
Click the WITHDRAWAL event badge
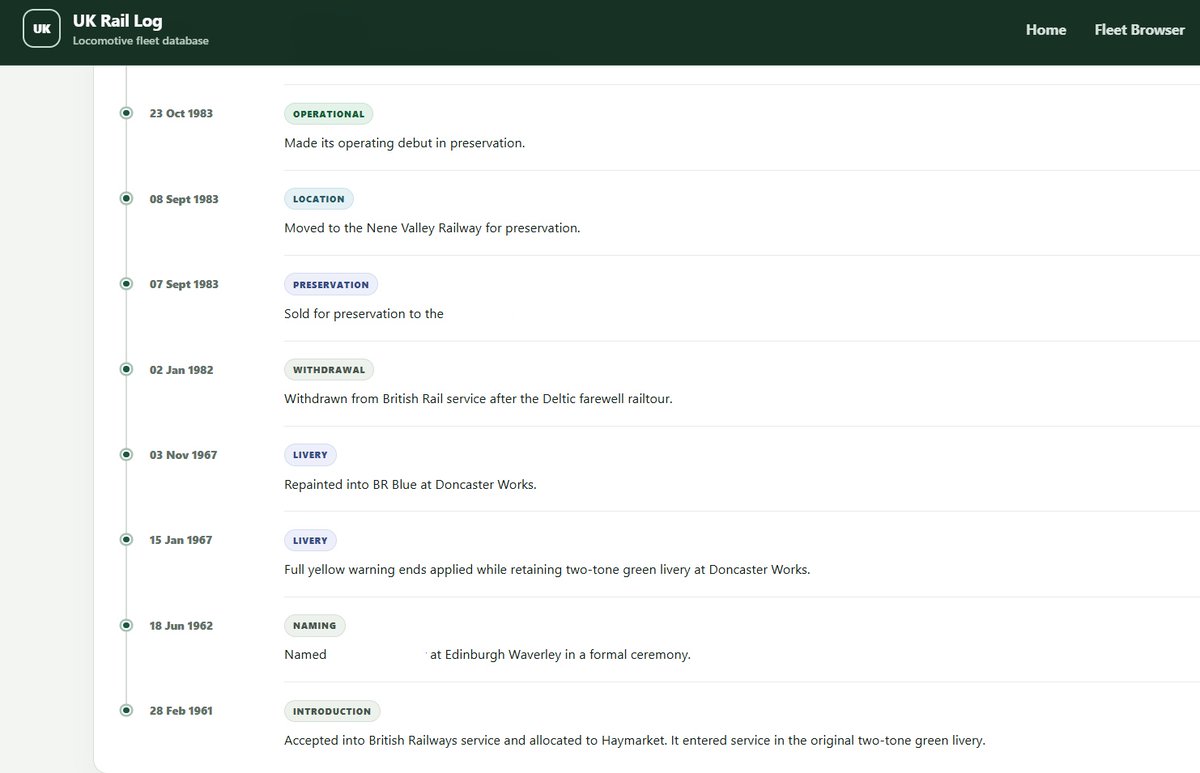point(329,370)
